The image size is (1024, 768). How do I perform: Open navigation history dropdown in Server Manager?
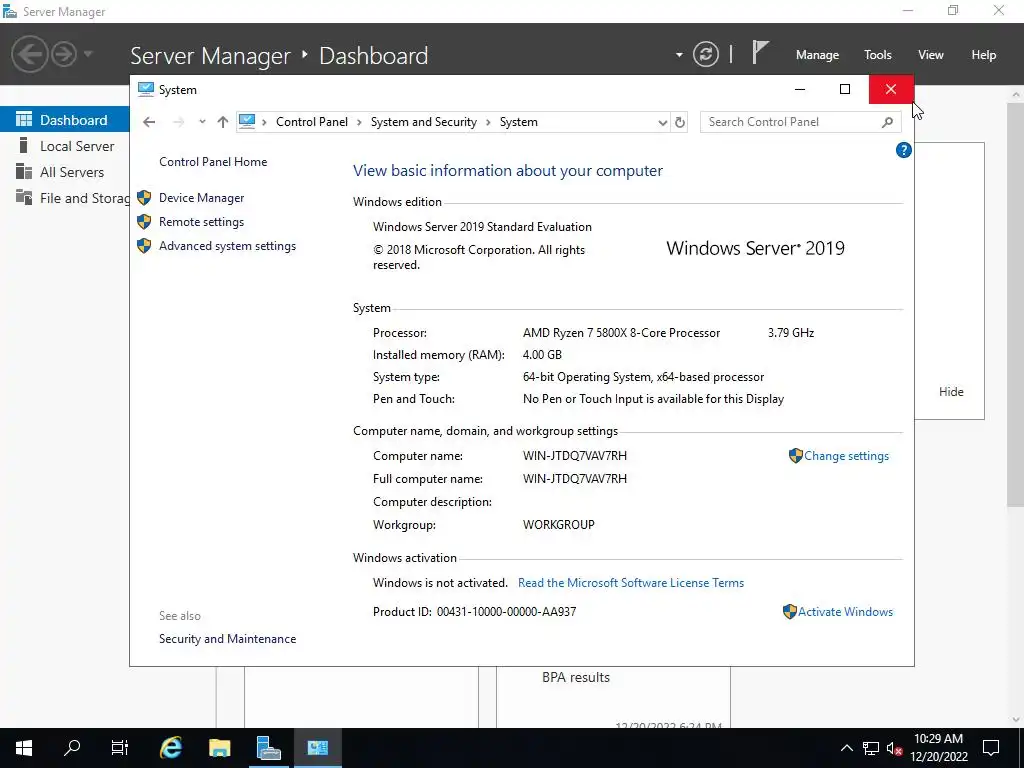click(88, 54)
